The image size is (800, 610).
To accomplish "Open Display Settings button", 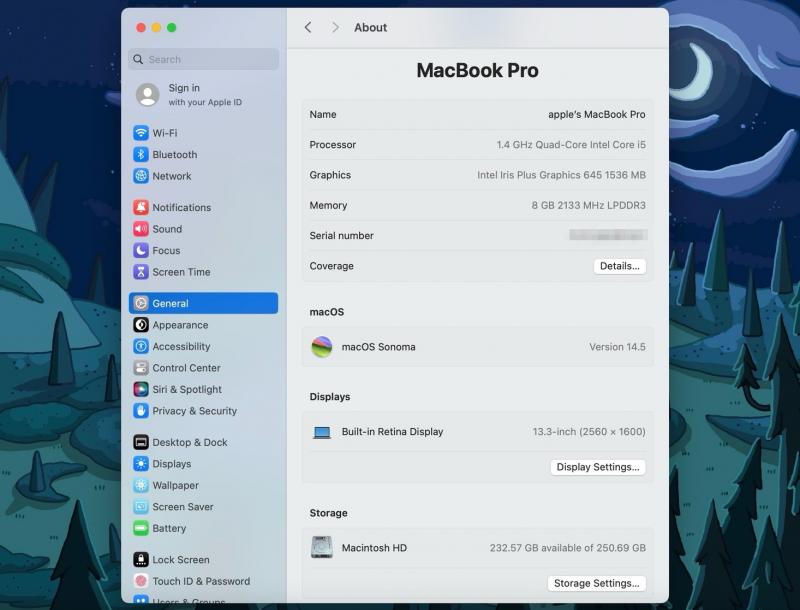I will [598, 467].
